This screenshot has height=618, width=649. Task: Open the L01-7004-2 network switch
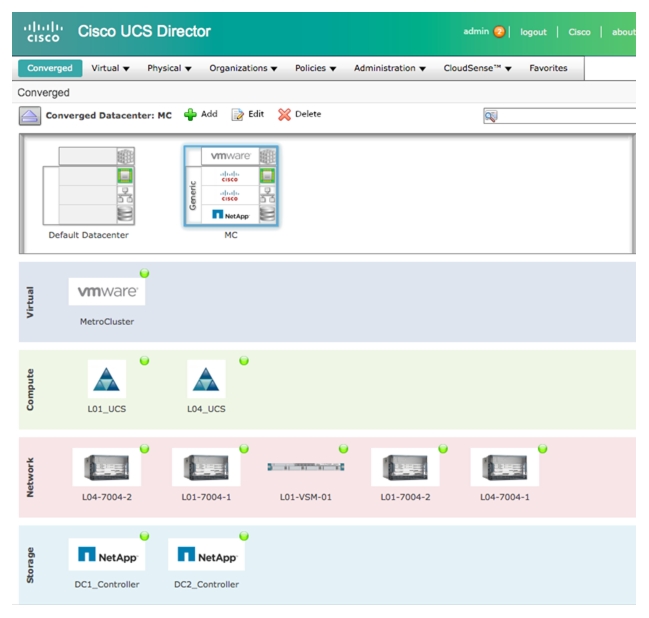405,467
